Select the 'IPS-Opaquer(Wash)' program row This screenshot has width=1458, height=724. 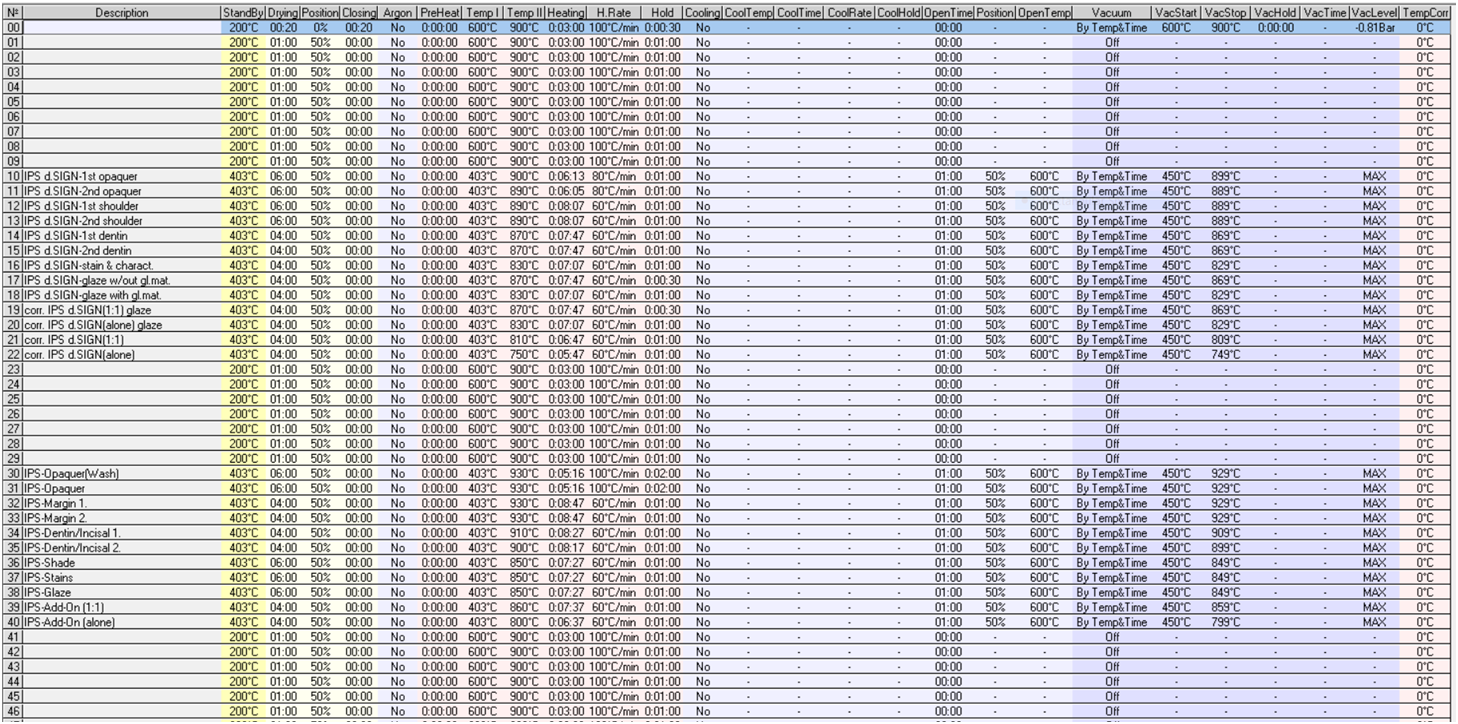click(x=727, y=472)
